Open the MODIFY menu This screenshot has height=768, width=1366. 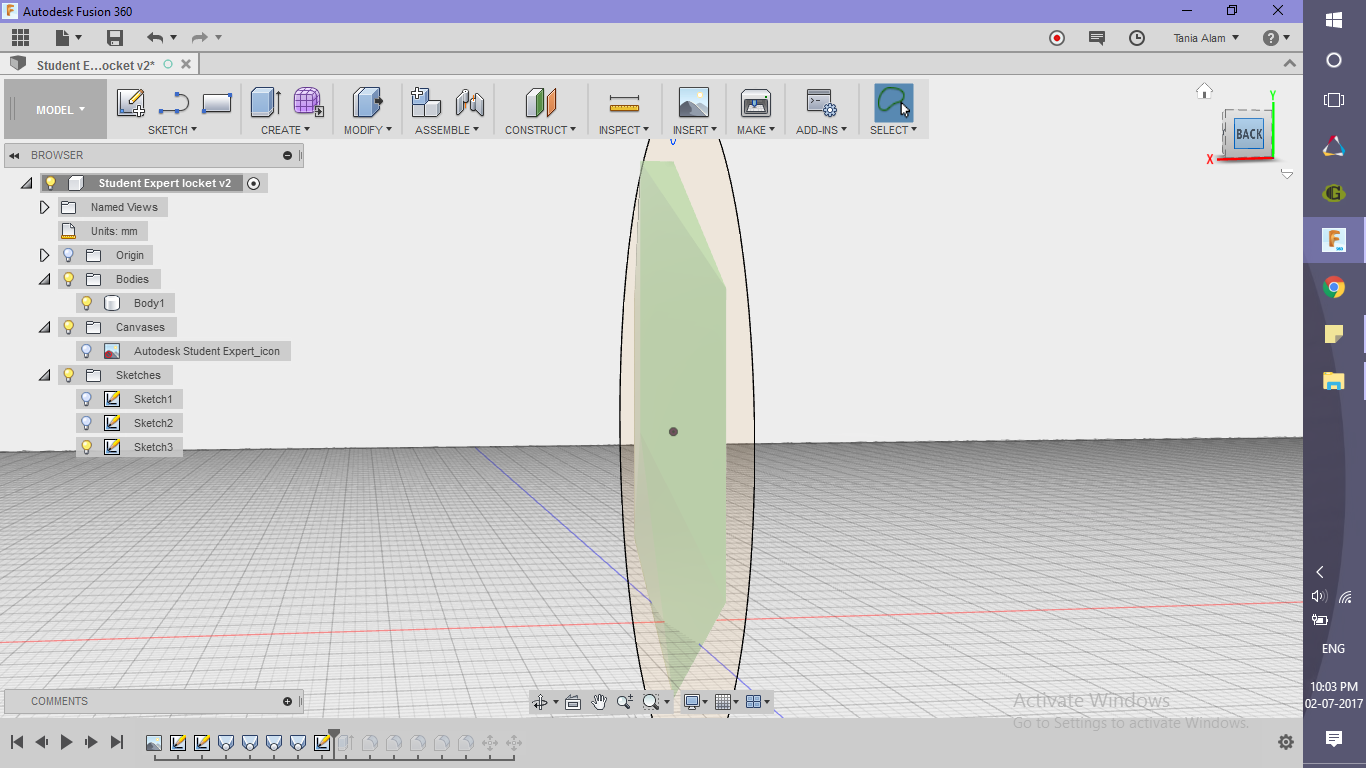coord(367,130)
